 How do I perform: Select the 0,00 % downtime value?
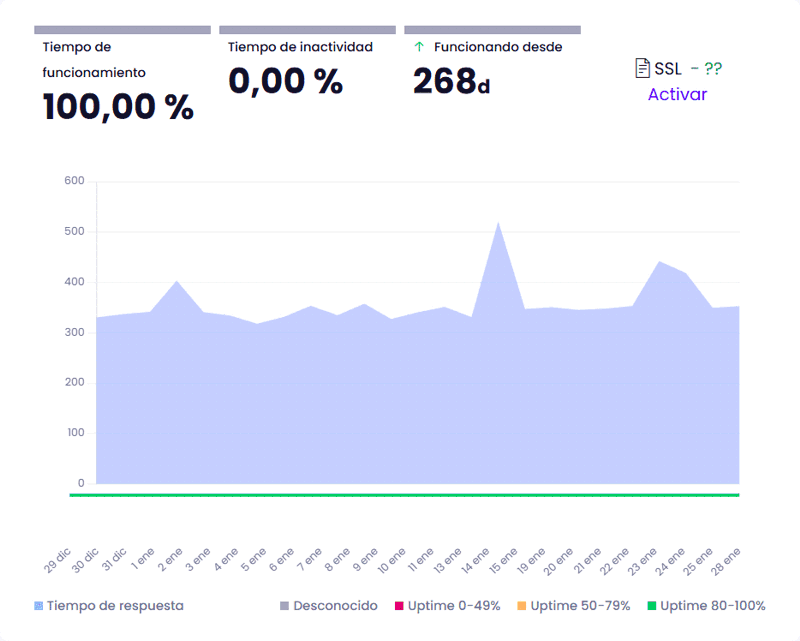285,80
